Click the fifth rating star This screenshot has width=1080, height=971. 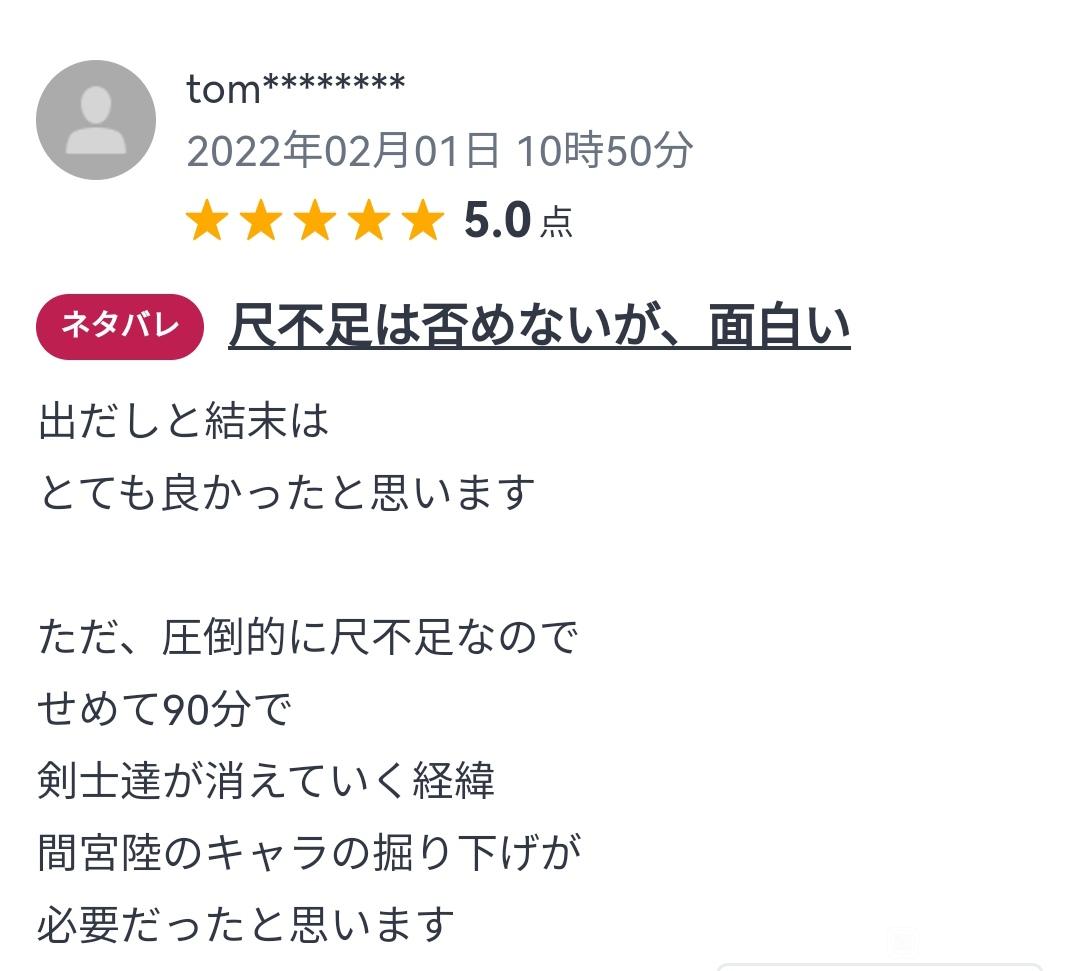423,220
